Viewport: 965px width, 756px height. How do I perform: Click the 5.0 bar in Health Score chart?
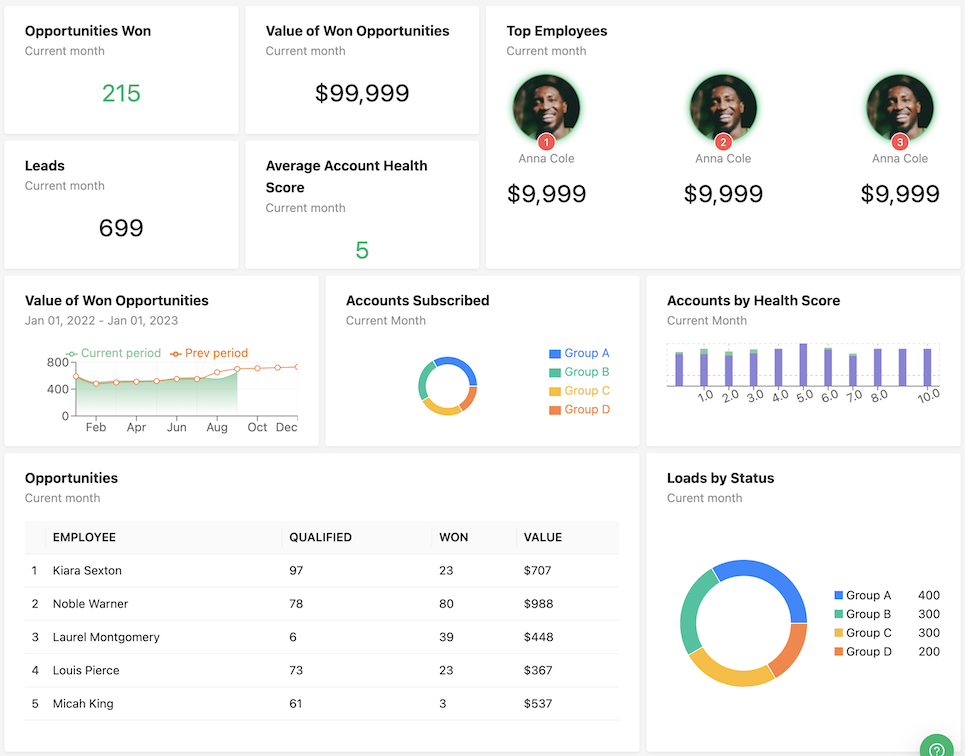tap(803, 365)
